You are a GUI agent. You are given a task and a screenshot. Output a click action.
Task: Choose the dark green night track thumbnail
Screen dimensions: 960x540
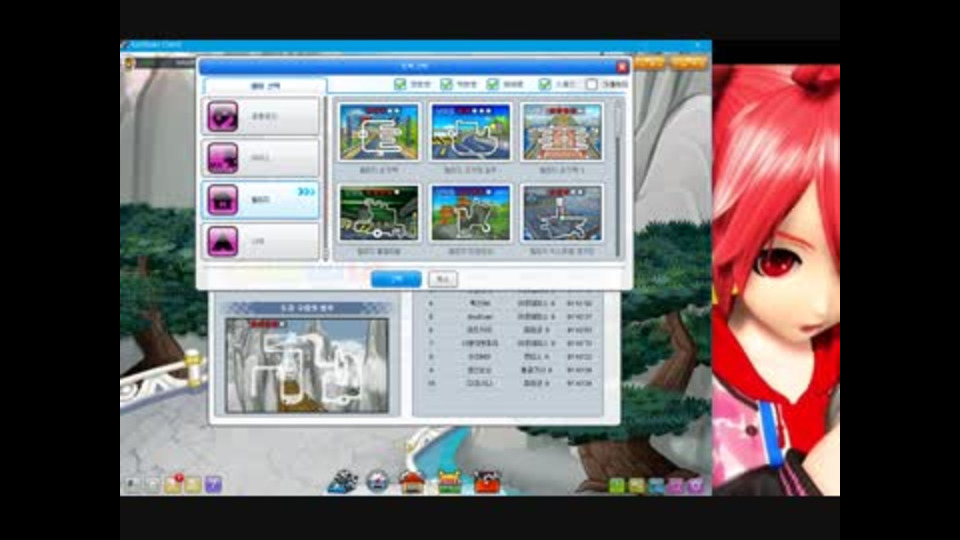click(379, 213)
